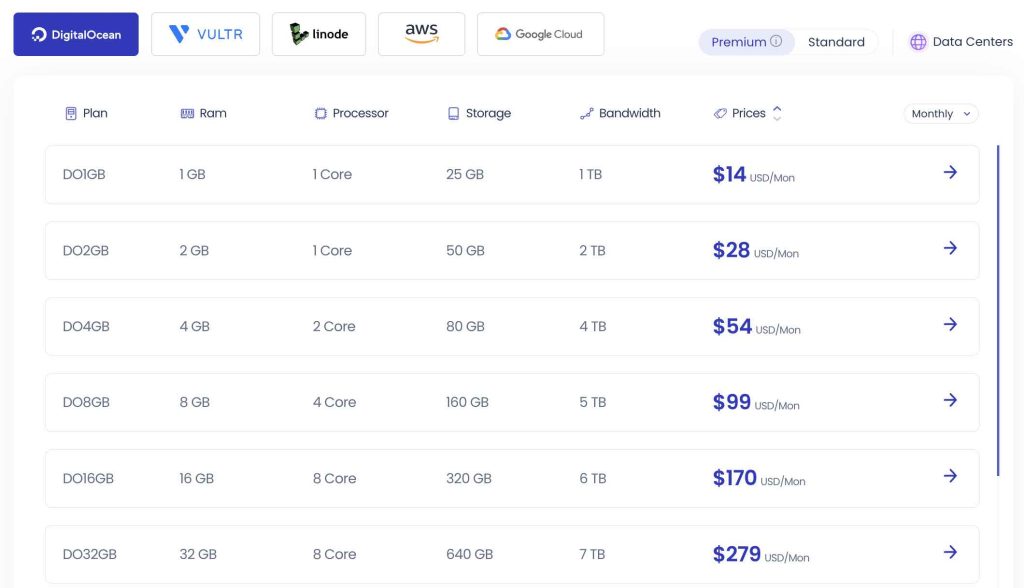Screen dimensions: 1024x588
Task: Click the $99 USD/Mon price
Action: coord(756,402)
